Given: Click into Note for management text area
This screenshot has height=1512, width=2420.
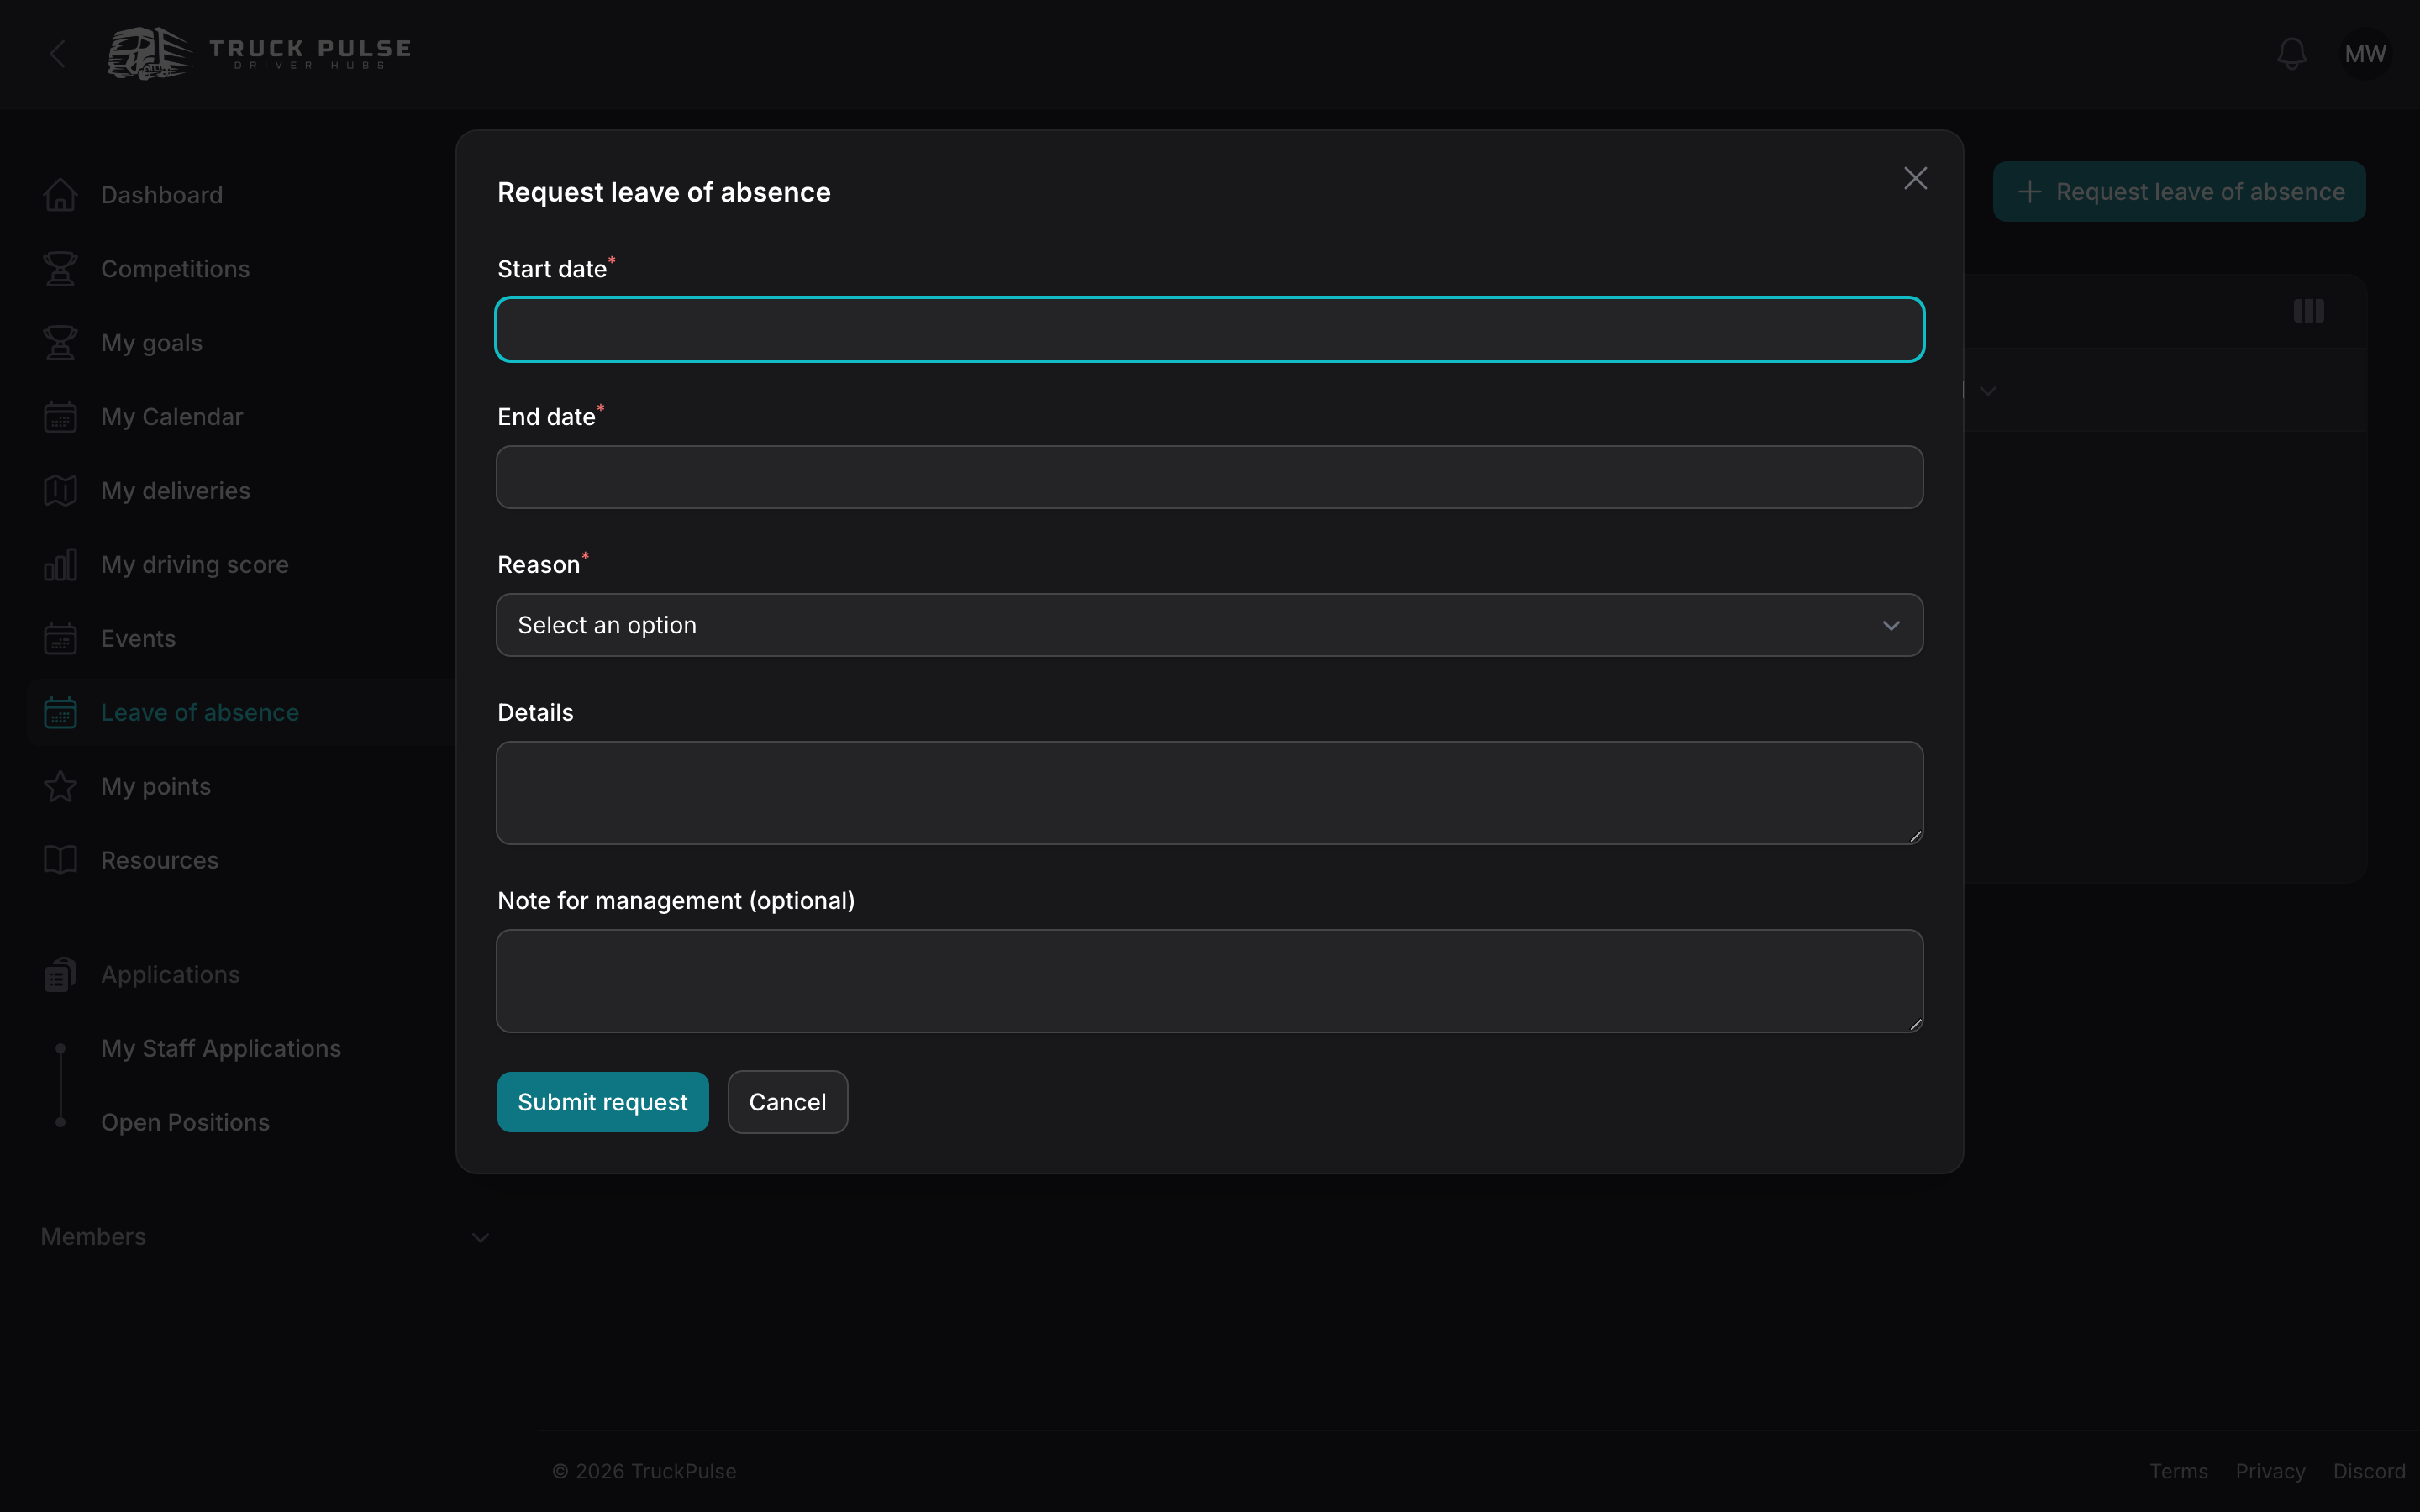Looking at the screenshot, I should 1209,981.
